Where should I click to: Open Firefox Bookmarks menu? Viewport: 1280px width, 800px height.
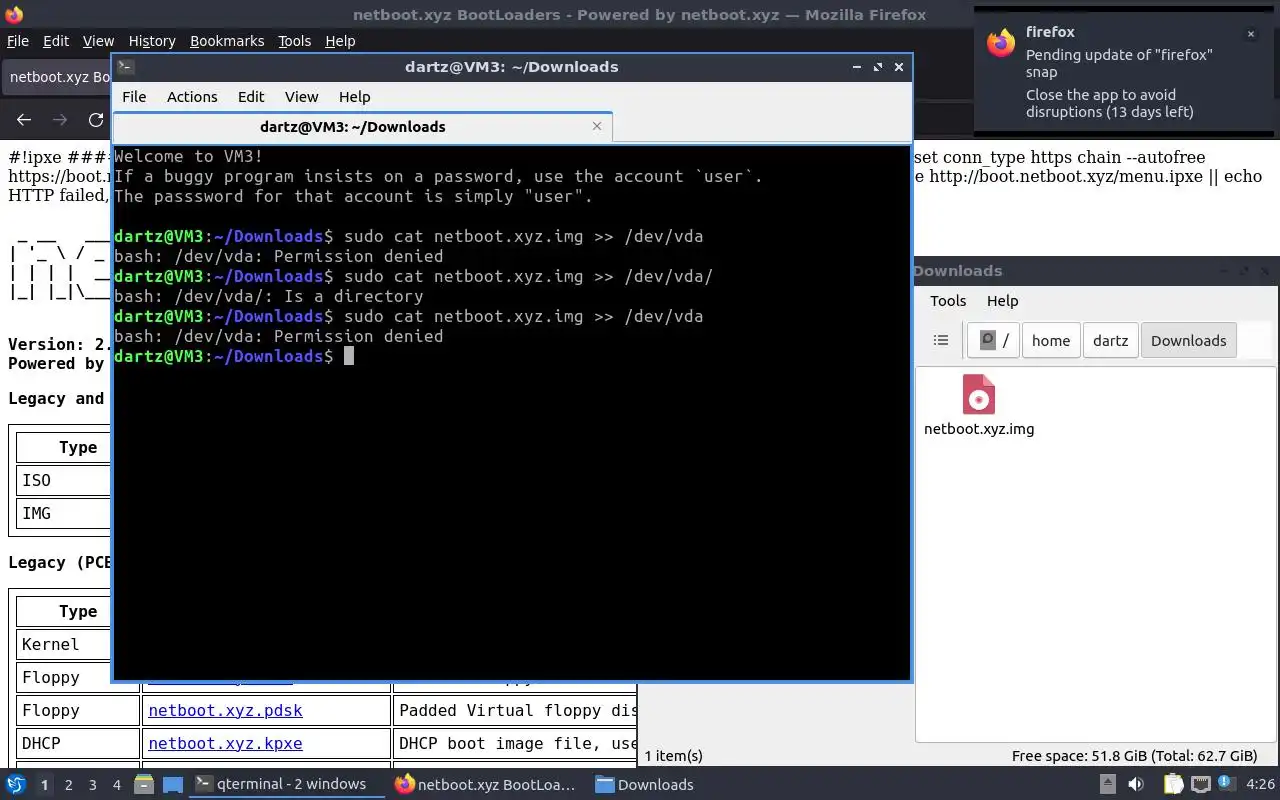(x=227, y=41)
